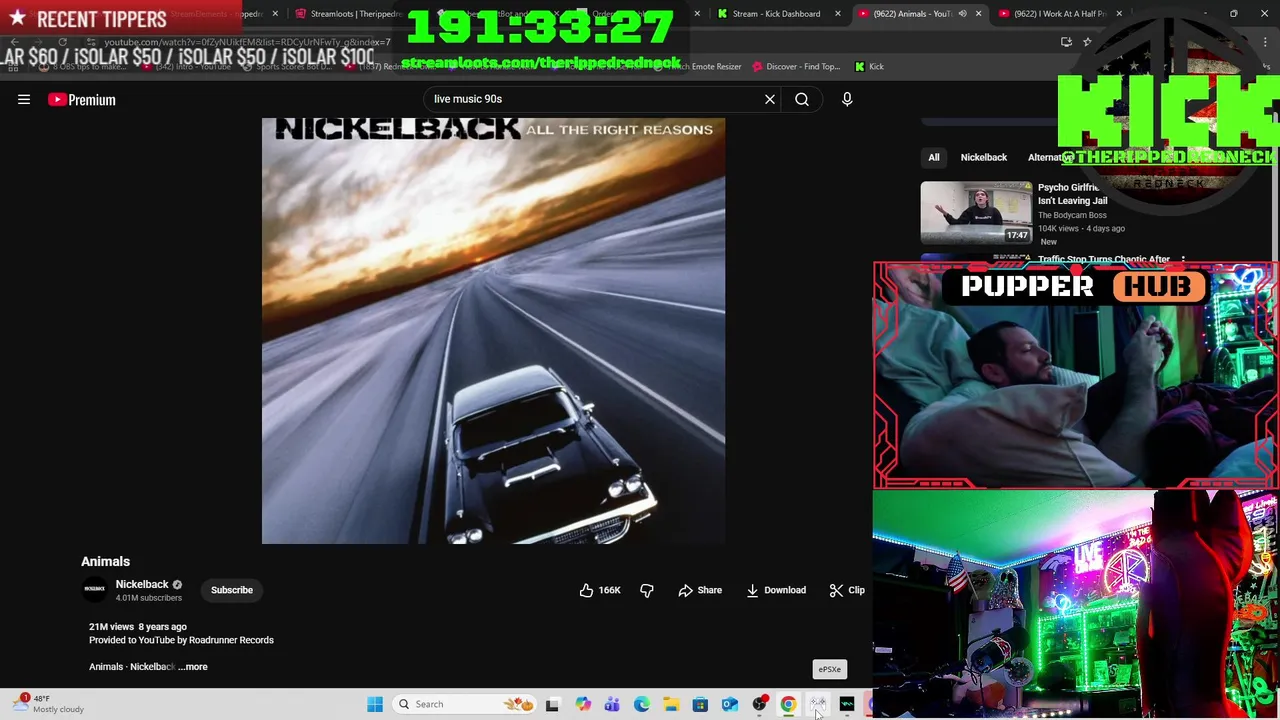Download the Animals video
This screenshot has height=720, width=1280.
[x=776, y=590]
